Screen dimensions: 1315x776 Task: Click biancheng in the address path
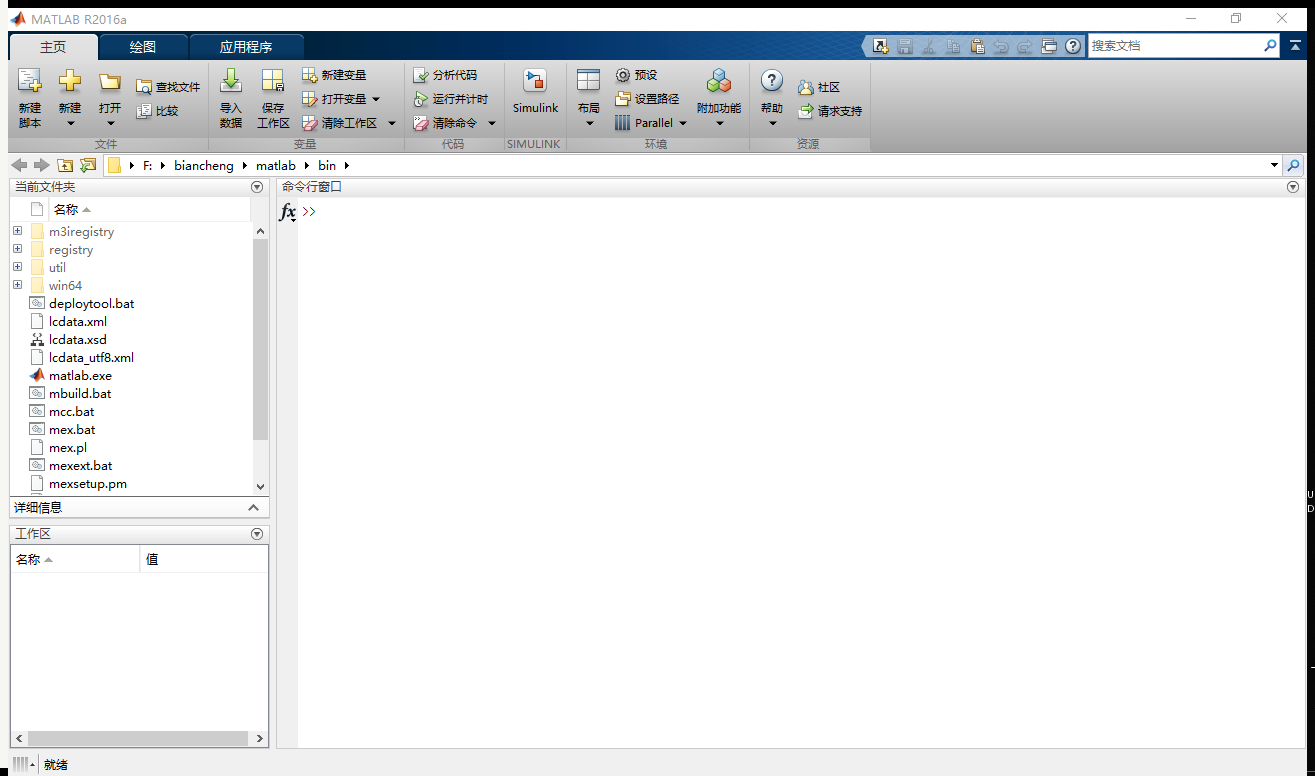[204, 165]
